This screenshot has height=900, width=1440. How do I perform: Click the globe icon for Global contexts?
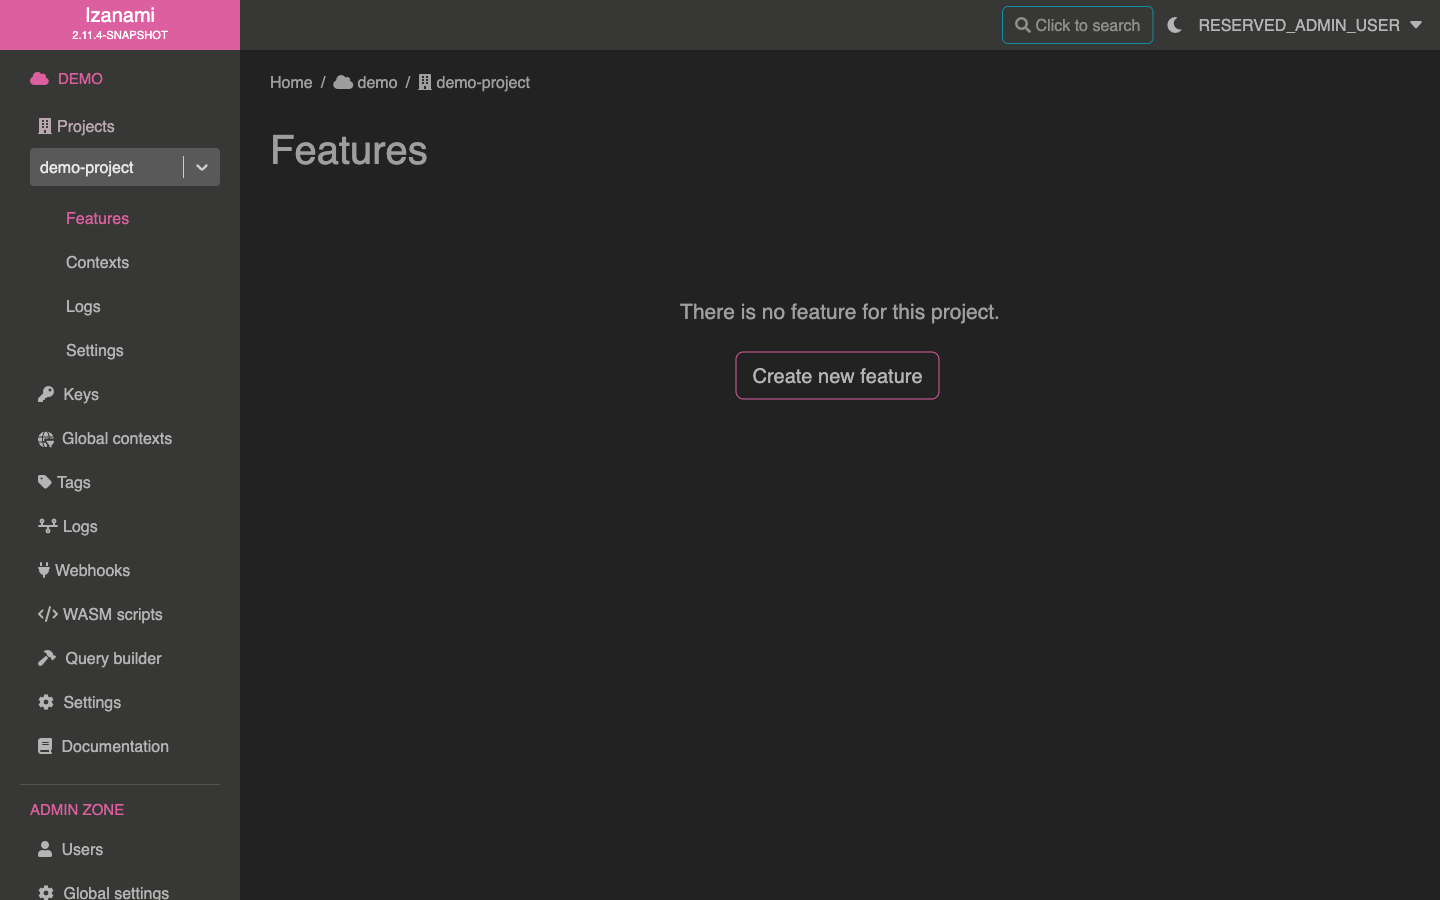46,439
